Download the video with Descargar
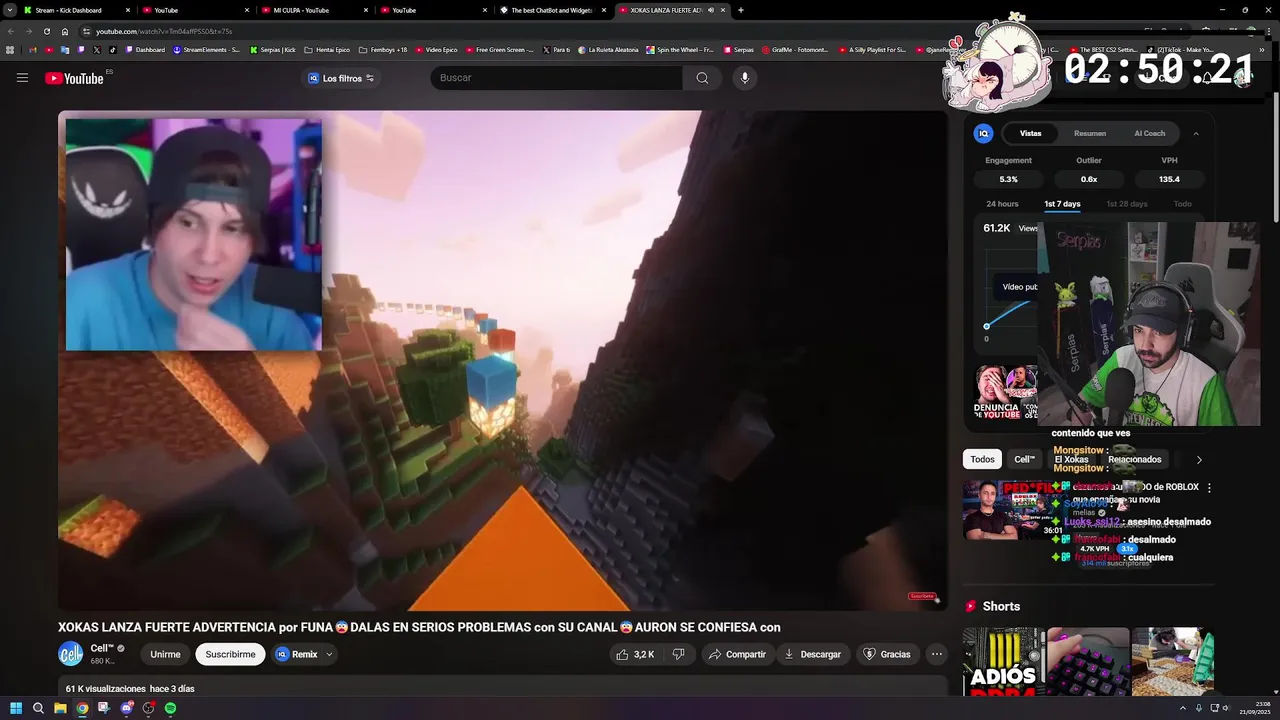Image resolution: width=1280 pixels, height=720 pixels. pos(812,654)
